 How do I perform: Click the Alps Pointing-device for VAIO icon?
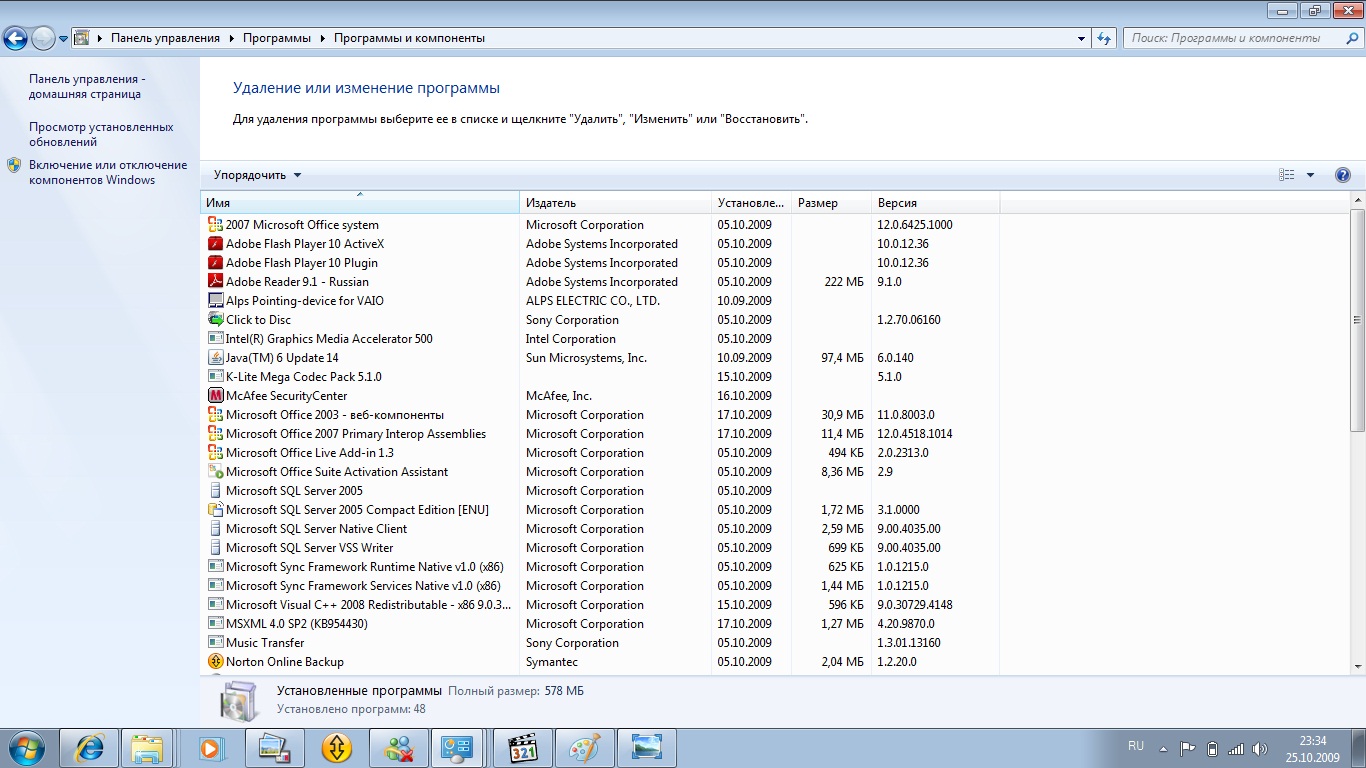pyautogui.click(x=215, y=301)
